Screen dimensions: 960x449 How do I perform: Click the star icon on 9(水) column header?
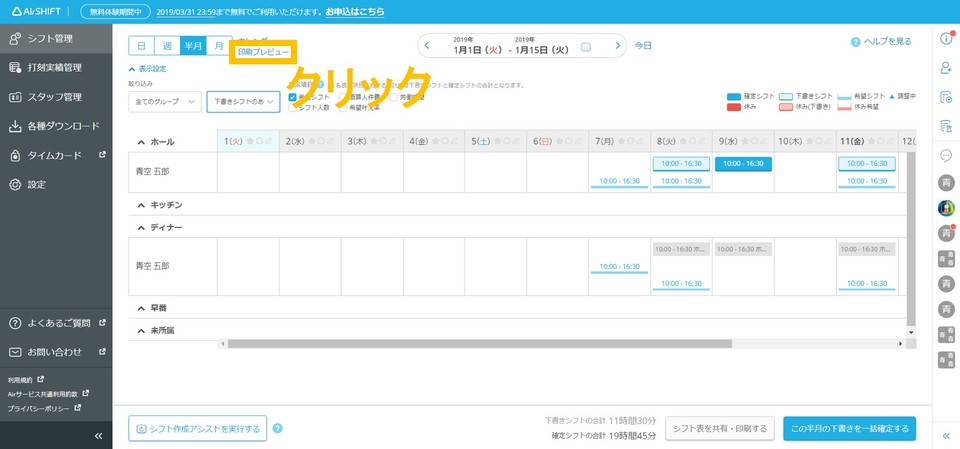point(745,142)
